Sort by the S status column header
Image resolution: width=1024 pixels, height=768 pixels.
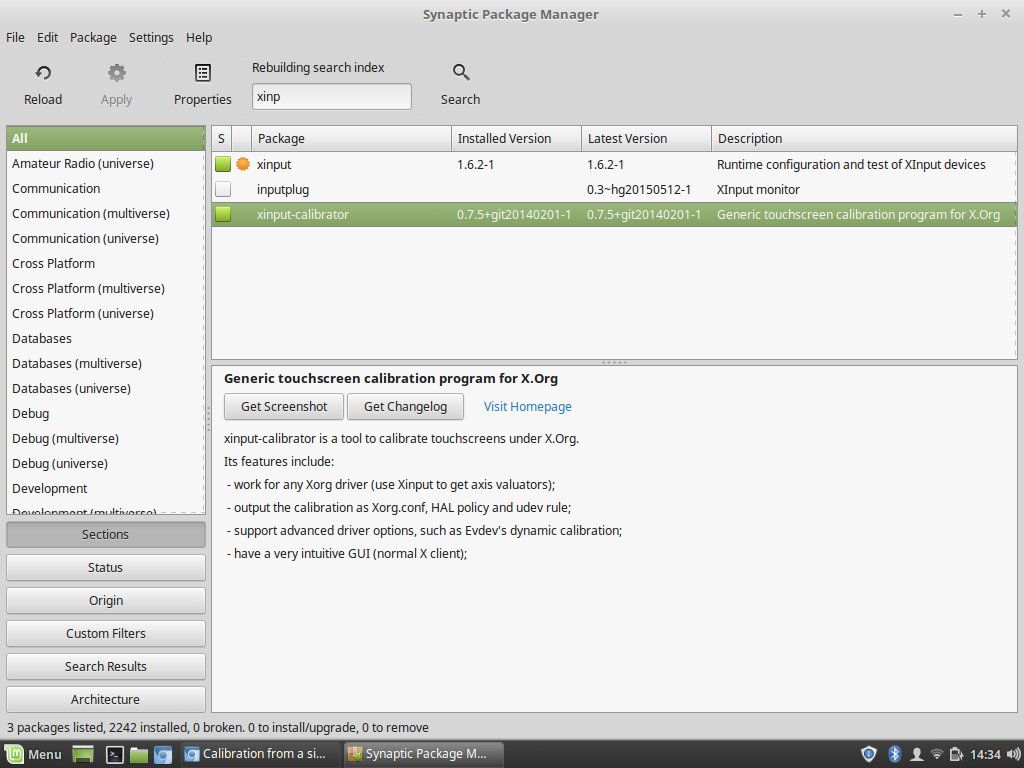click(221, 138)
